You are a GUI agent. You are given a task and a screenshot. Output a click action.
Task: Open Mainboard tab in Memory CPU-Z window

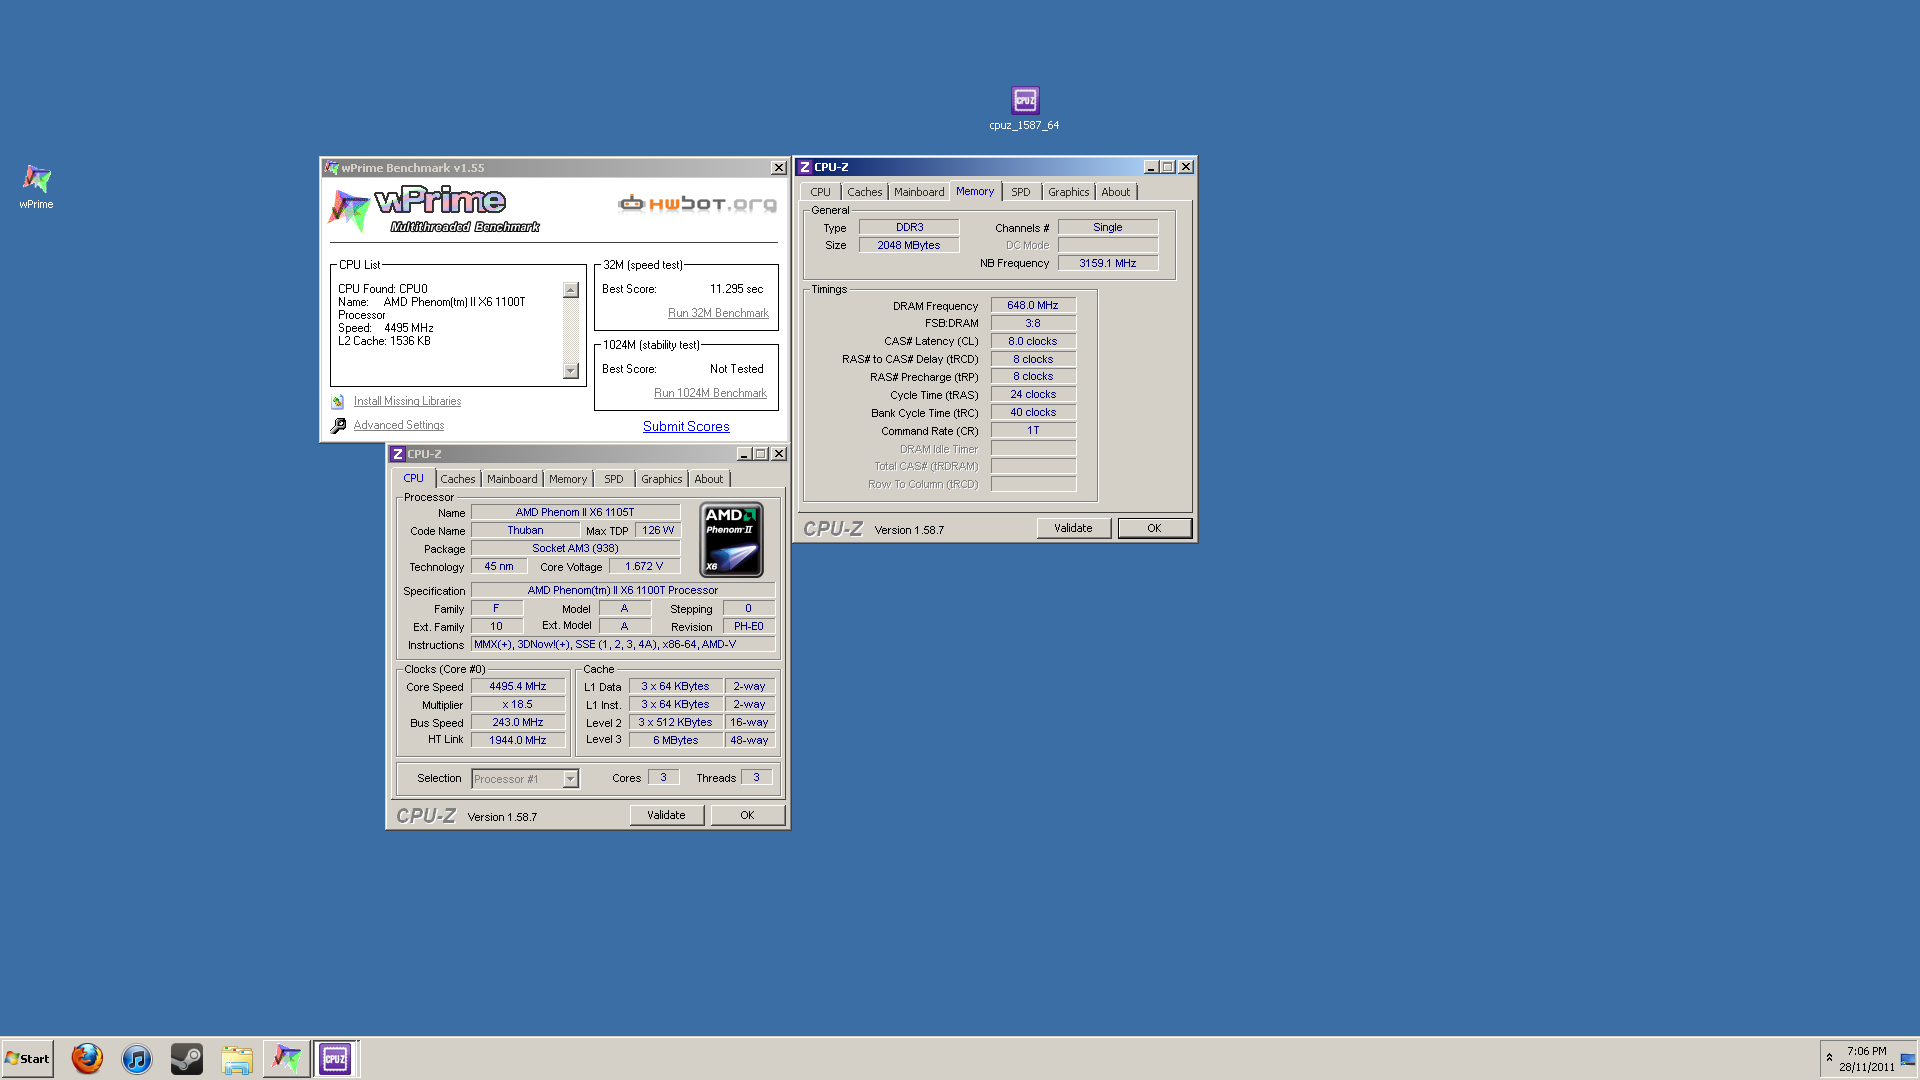pyautogui.click(x=919, y=192)
